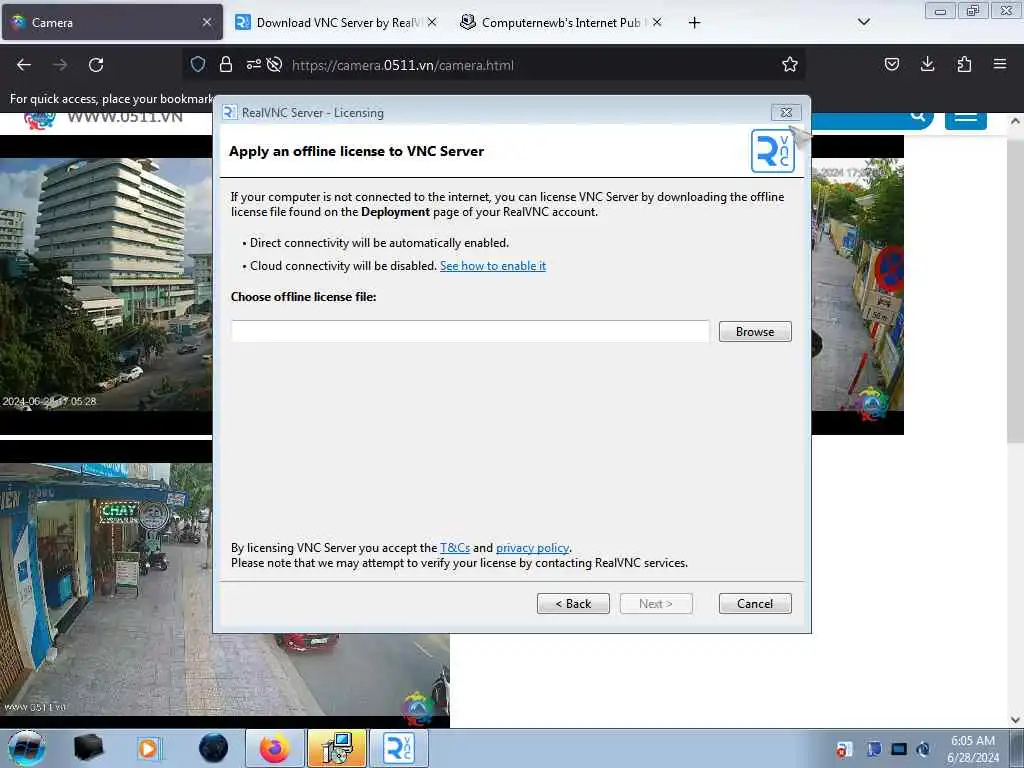Image resolution: width=1024 pixels, height=768 pixels.
Task: Click the page vertical scrollbar
Action: (x=1015, y=291)
